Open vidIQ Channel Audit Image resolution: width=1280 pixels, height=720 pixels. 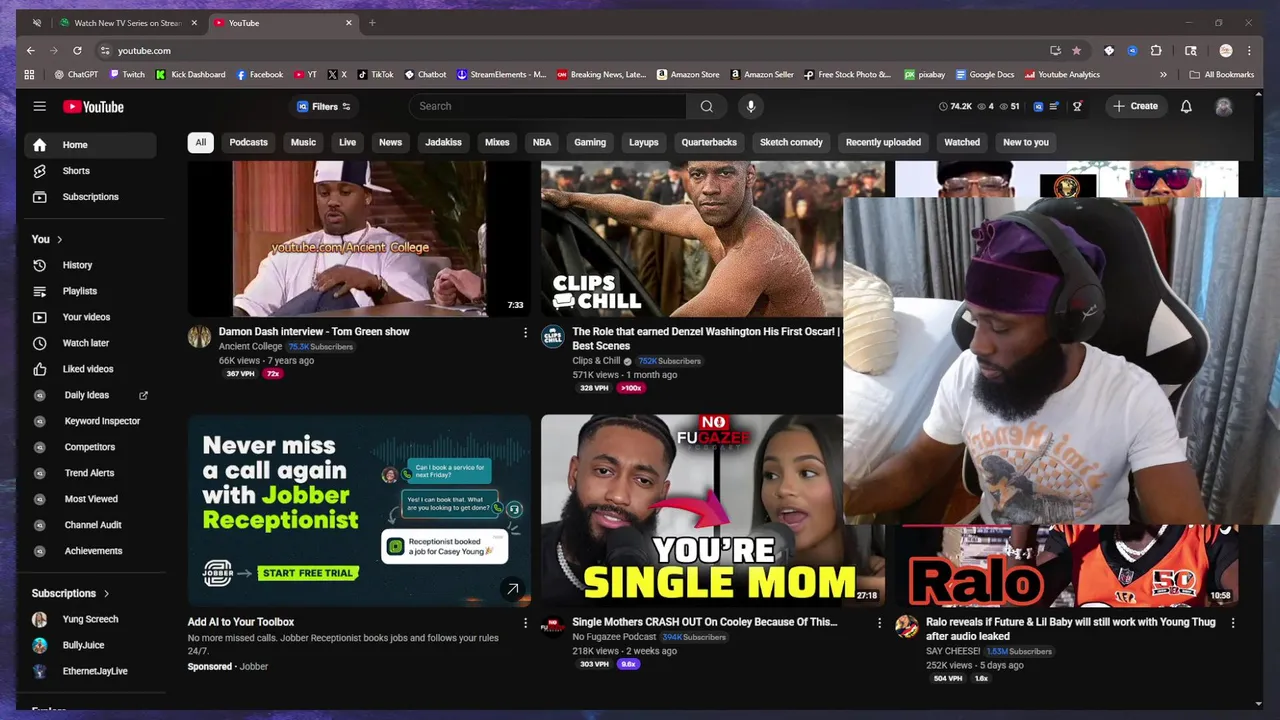(90, 525)
